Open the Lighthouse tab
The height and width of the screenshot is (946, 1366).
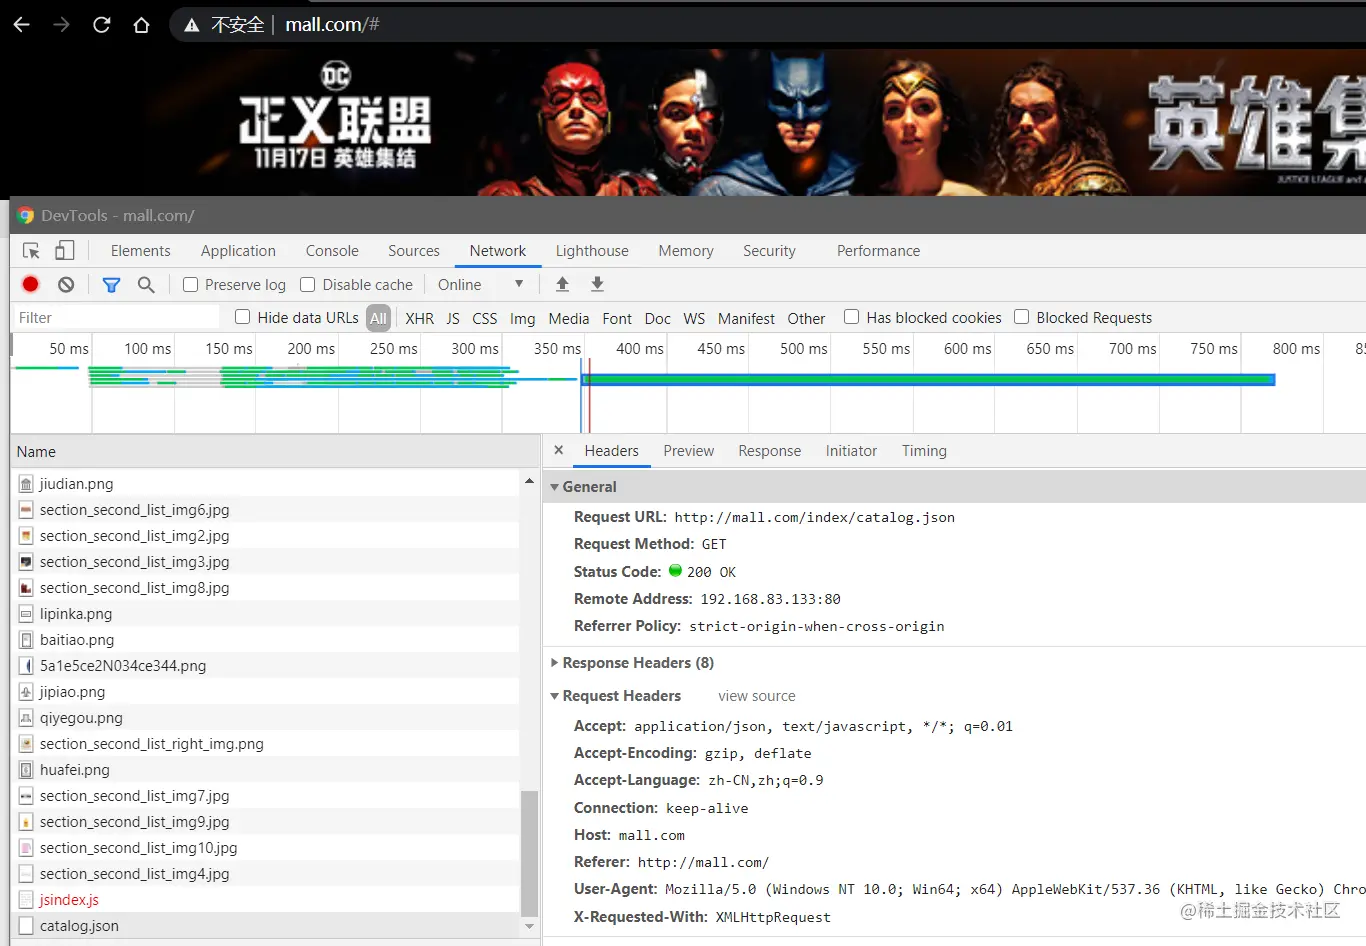click(x=592, y=251)
